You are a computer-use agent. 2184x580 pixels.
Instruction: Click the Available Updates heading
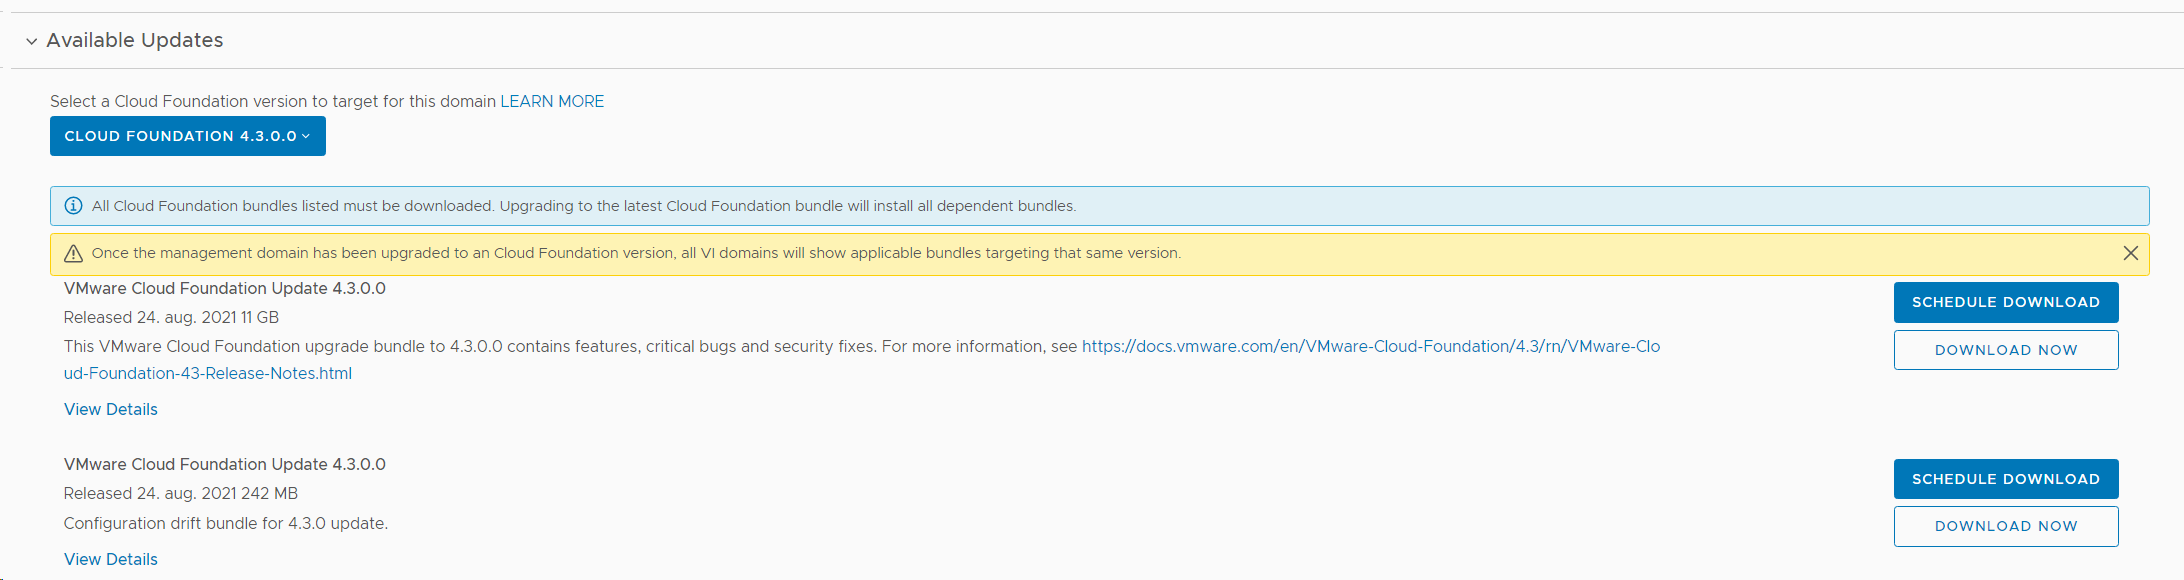134,40
